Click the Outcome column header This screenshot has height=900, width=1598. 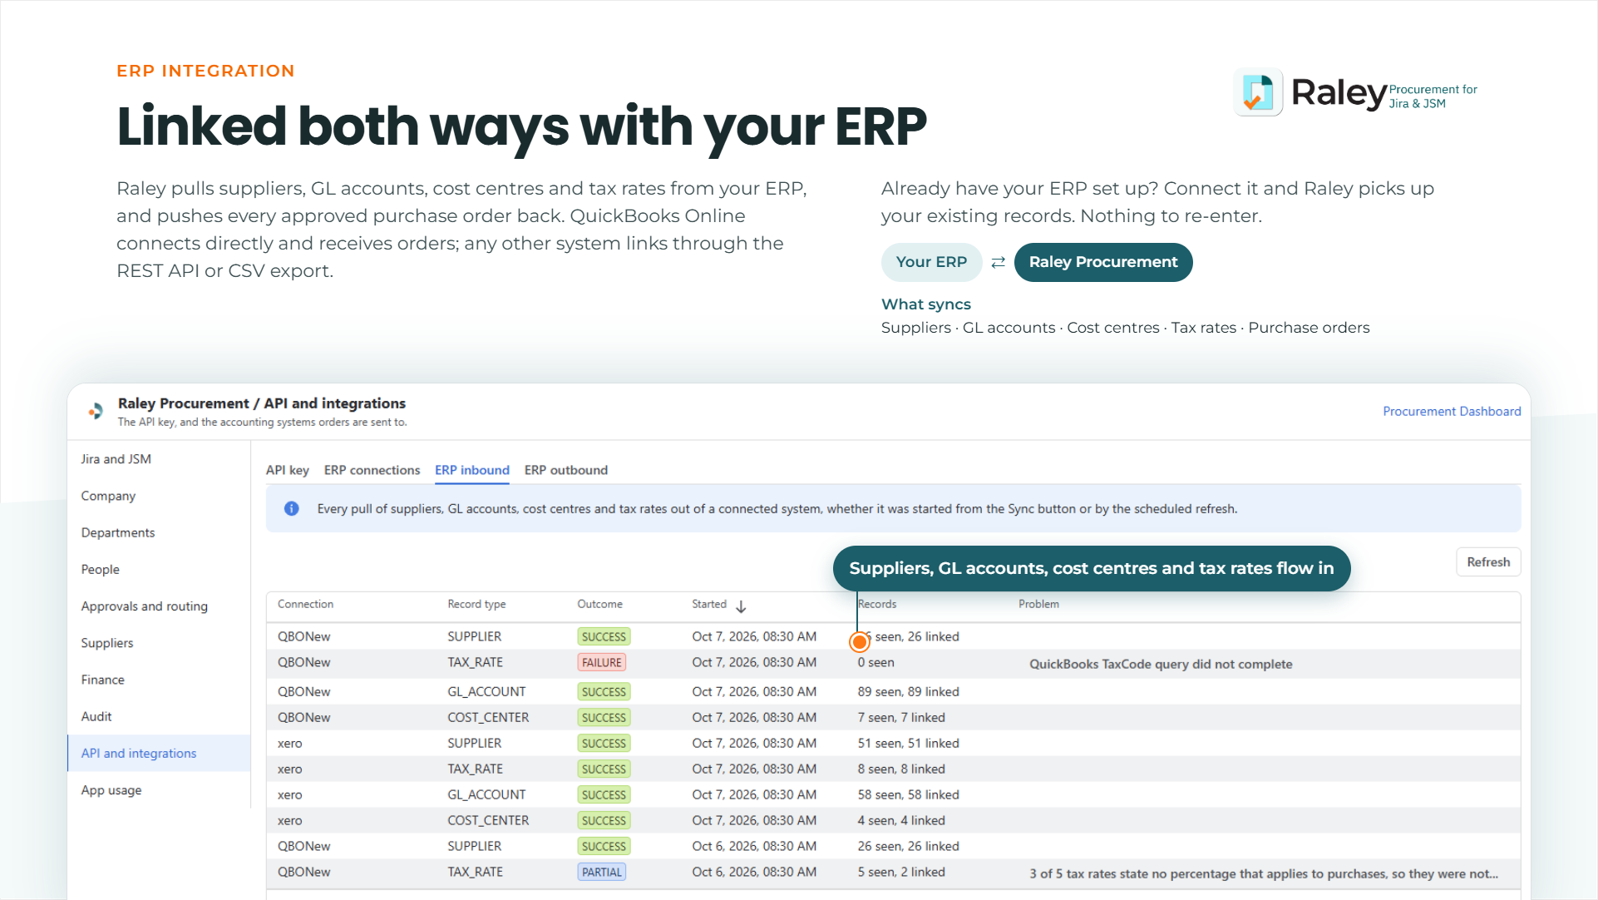click(x=600, y=604)
